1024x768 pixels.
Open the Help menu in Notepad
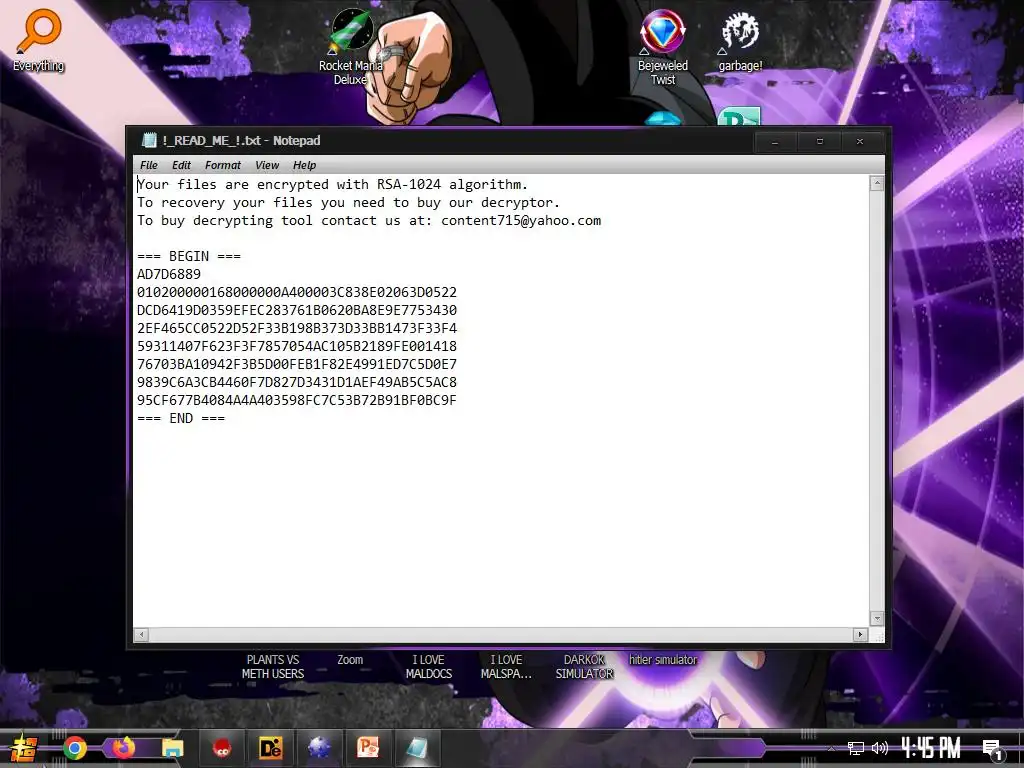coord(304,165)
